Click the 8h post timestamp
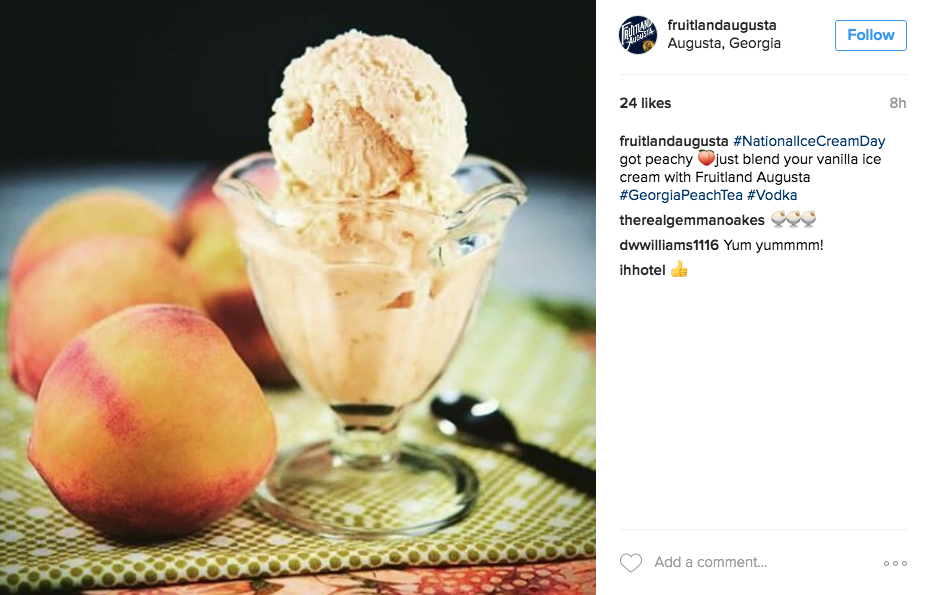This screenshot has width=928, height=595. (897, 103)
